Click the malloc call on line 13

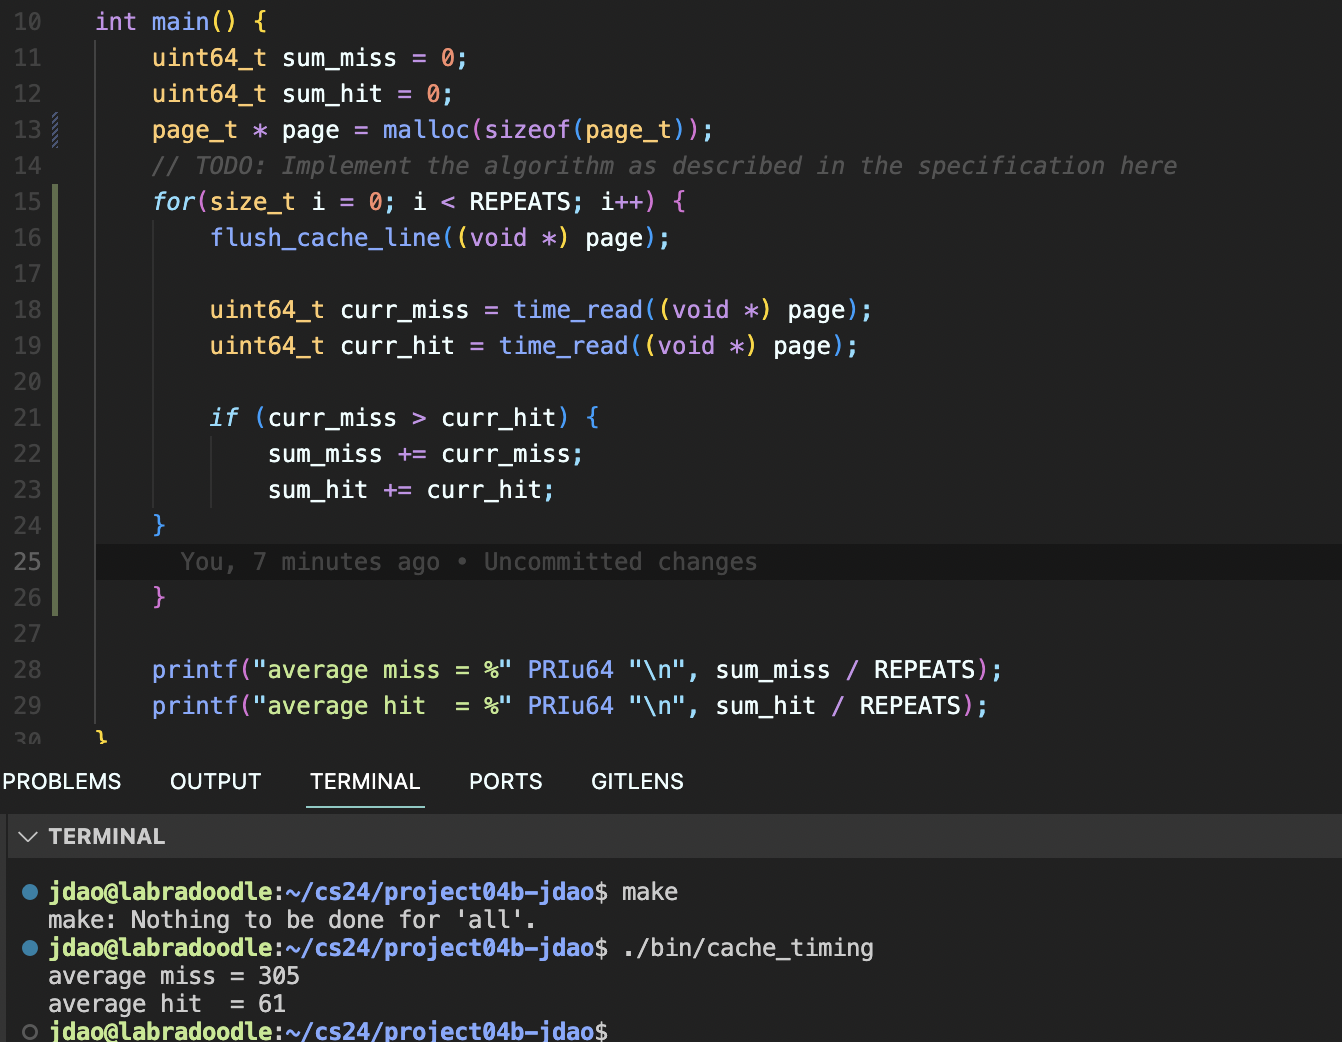(x=425, y=130)
